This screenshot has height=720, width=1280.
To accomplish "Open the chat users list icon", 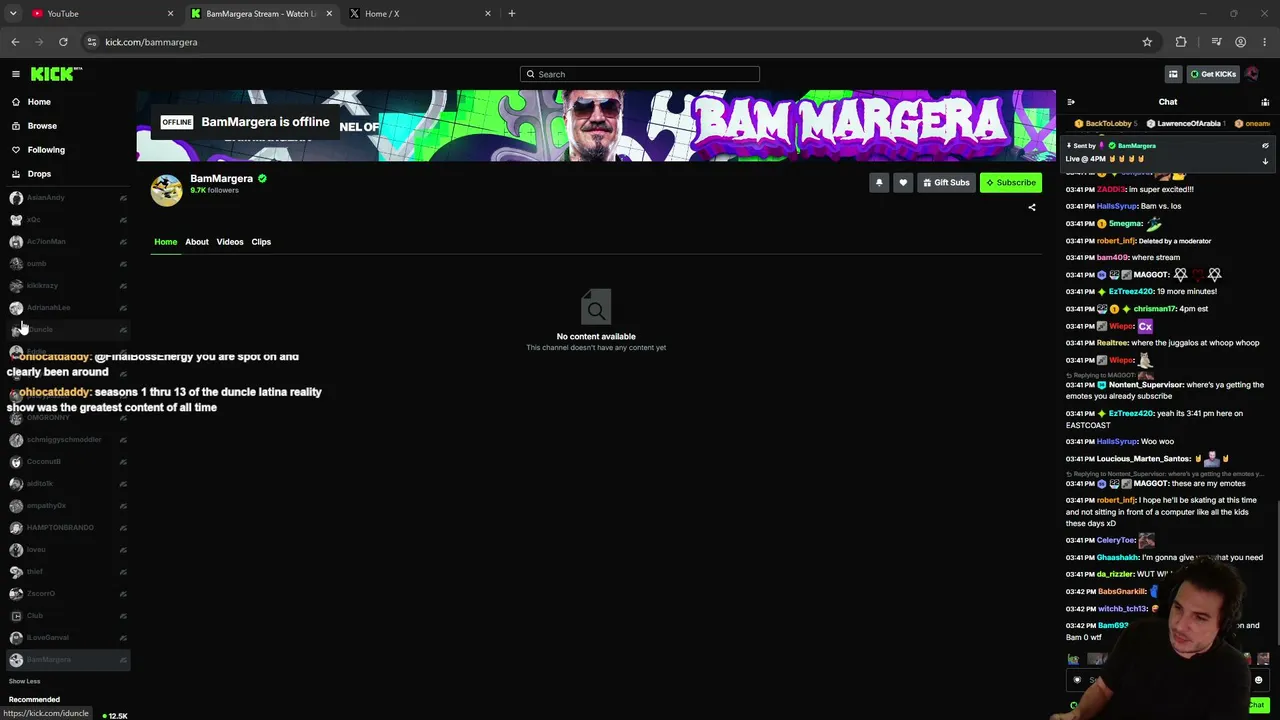I will (1265, 102).
